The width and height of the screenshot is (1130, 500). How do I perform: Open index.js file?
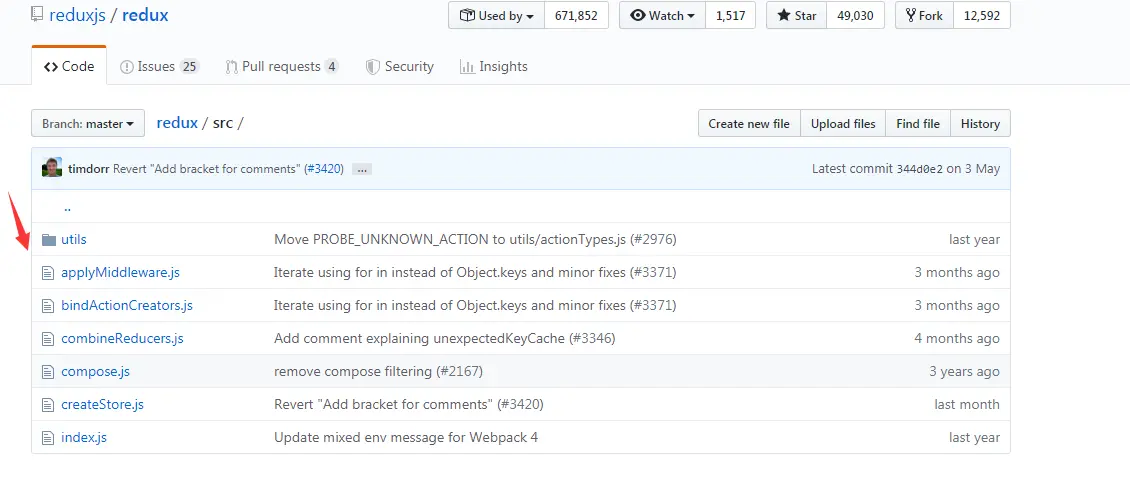[84, 437]
